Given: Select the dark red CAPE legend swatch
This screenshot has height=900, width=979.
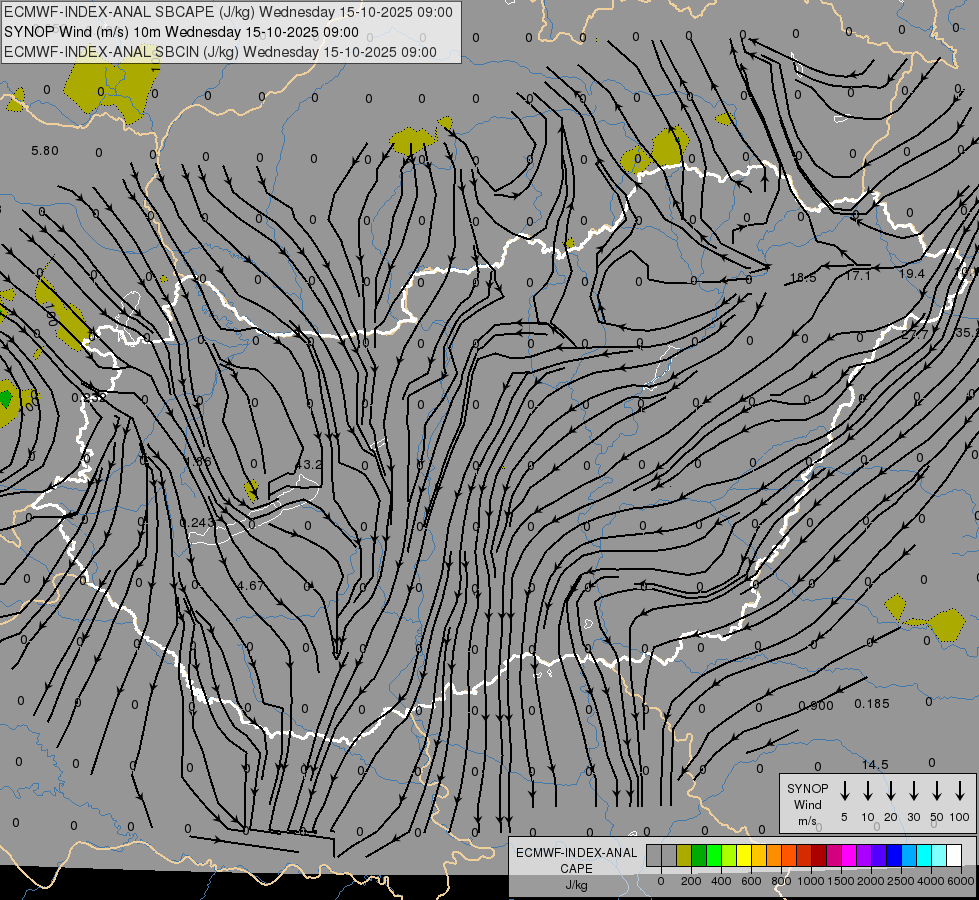Looking at the screenshot, I should [x=819, y=855].
